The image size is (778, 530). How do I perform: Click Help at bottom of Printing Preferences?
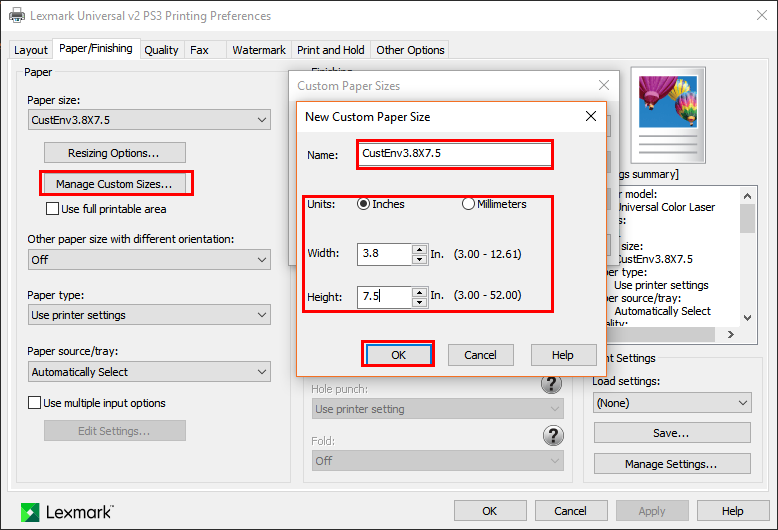(733, 511)
